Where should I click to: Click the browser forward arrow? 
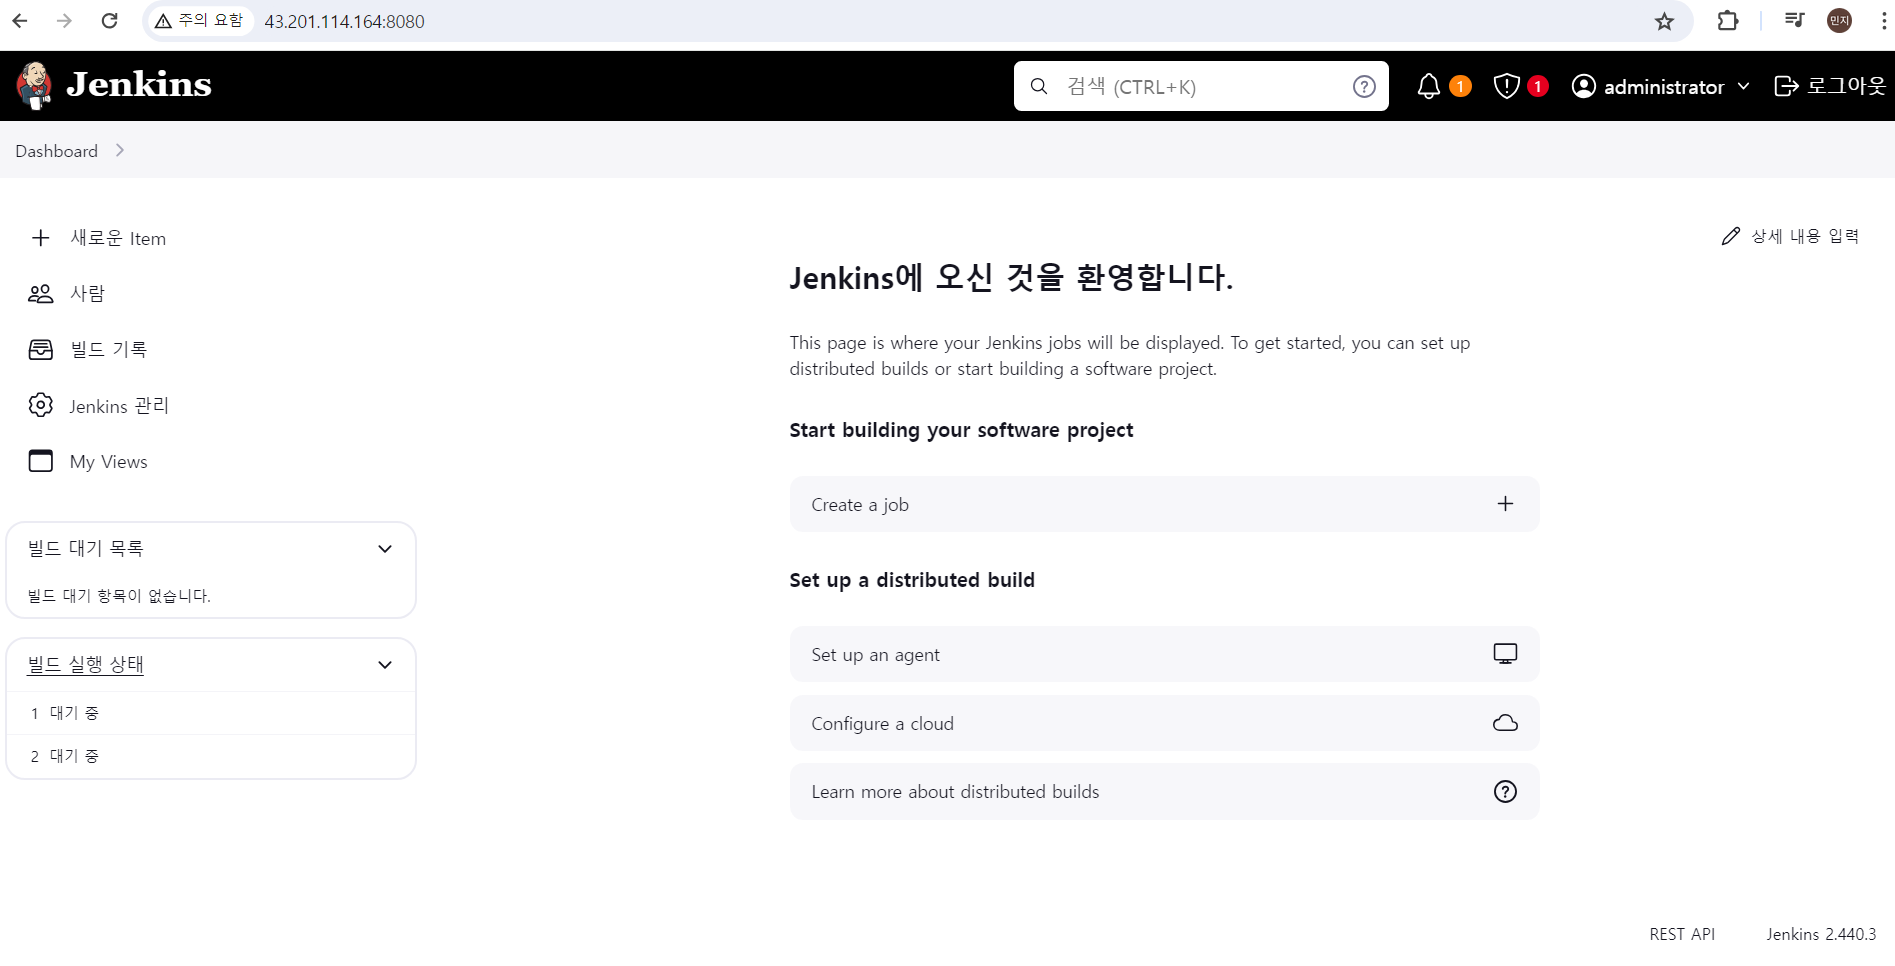64,21
